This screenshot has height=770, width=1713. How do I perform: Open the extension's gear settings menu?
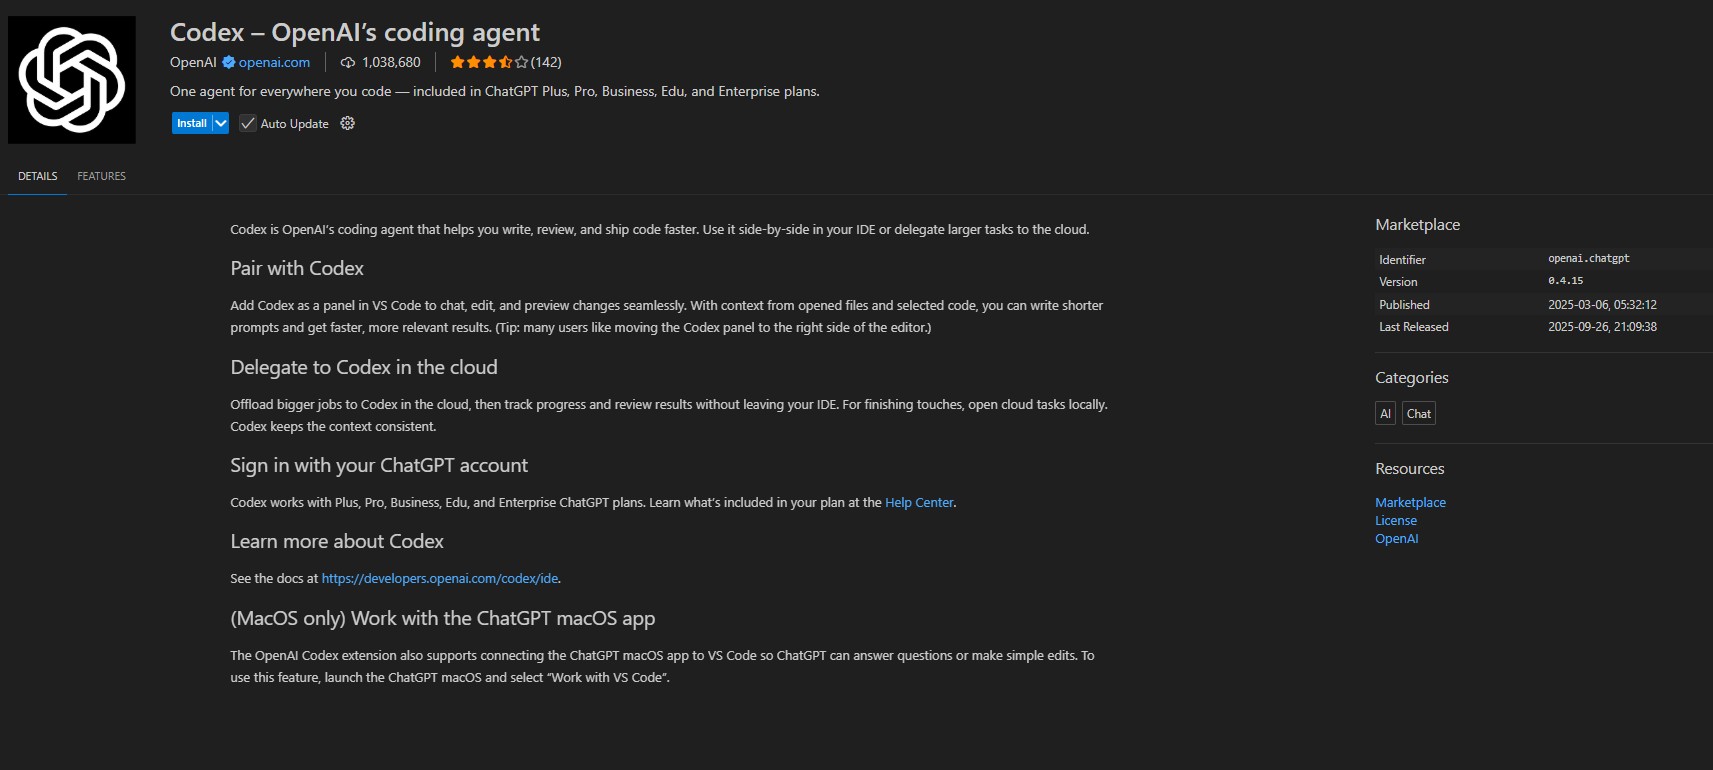tap(348, 123)
